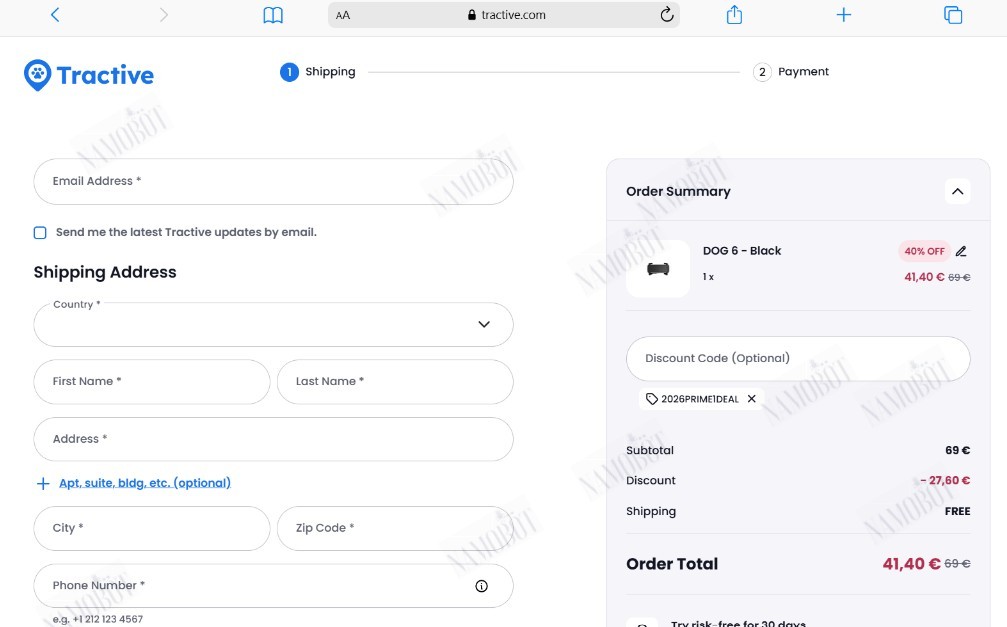Click the Order Total 41,40 € price
This screenshot has height=627, width=1007.
911,564
